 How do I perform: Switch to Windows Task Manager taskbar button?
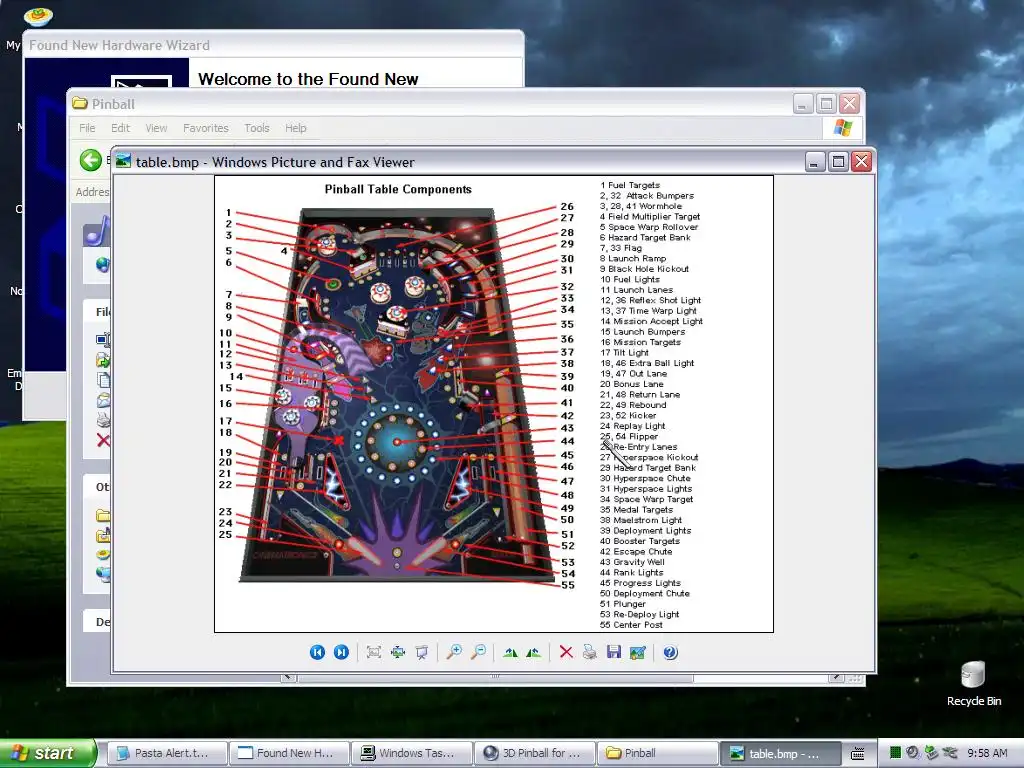[x=411, y=753]
